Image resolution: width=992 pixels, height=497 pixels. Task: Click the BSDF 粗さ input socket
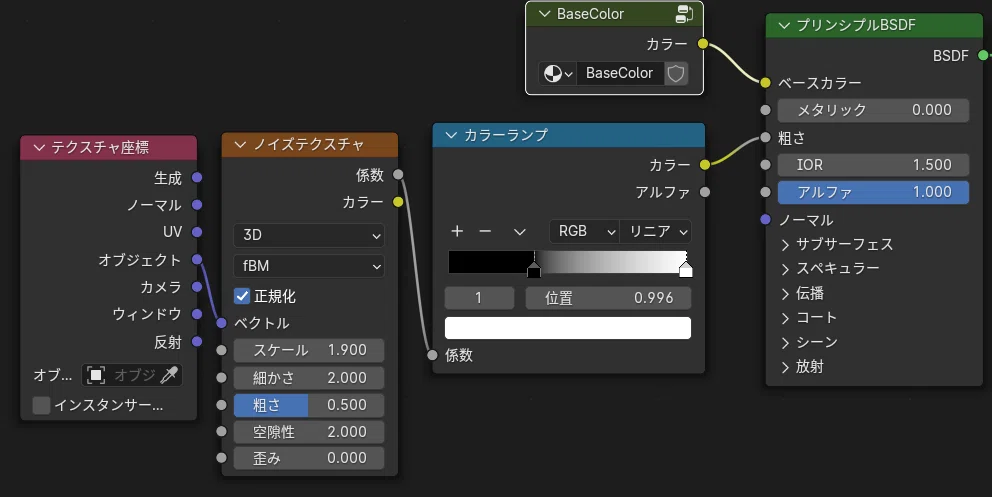[766, 137]
